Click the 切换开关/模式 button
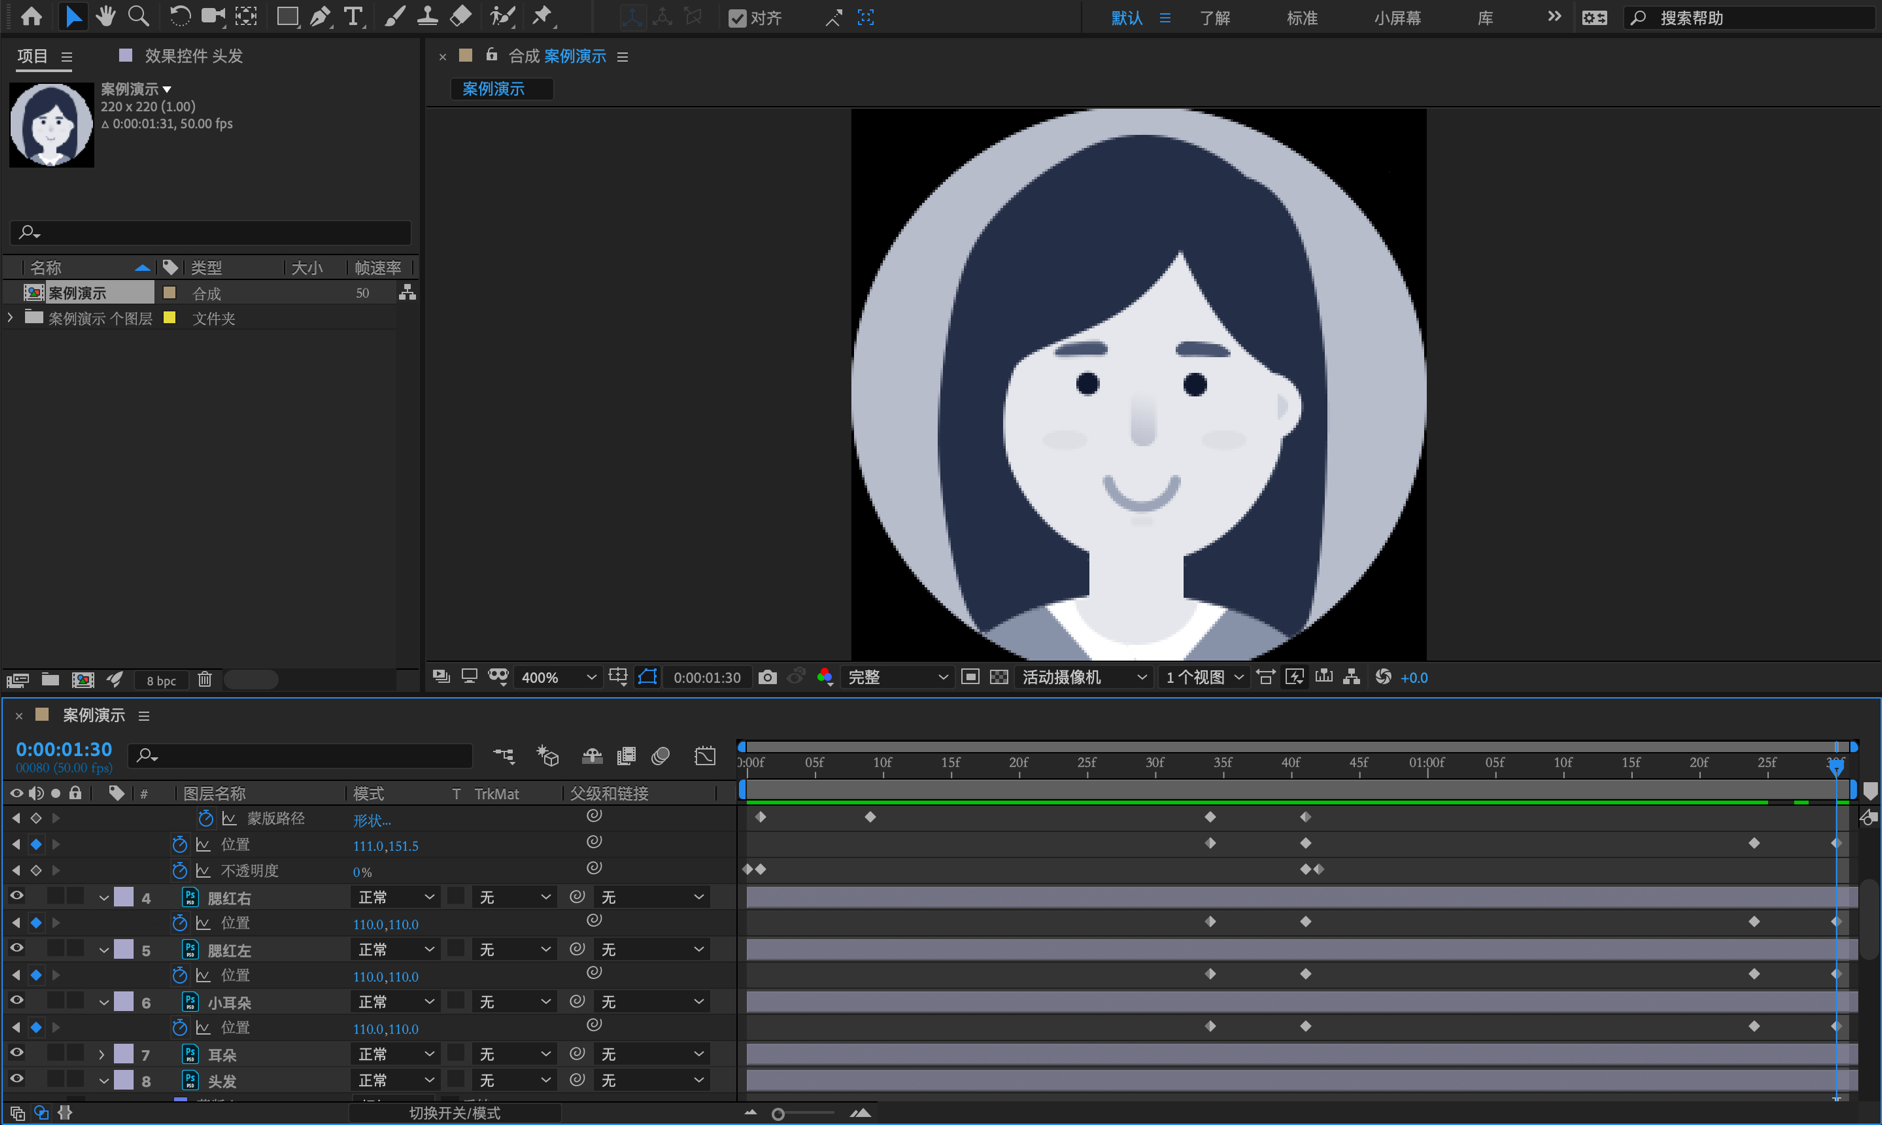Screen dimensions: 1882x1125 (455, 1113)
